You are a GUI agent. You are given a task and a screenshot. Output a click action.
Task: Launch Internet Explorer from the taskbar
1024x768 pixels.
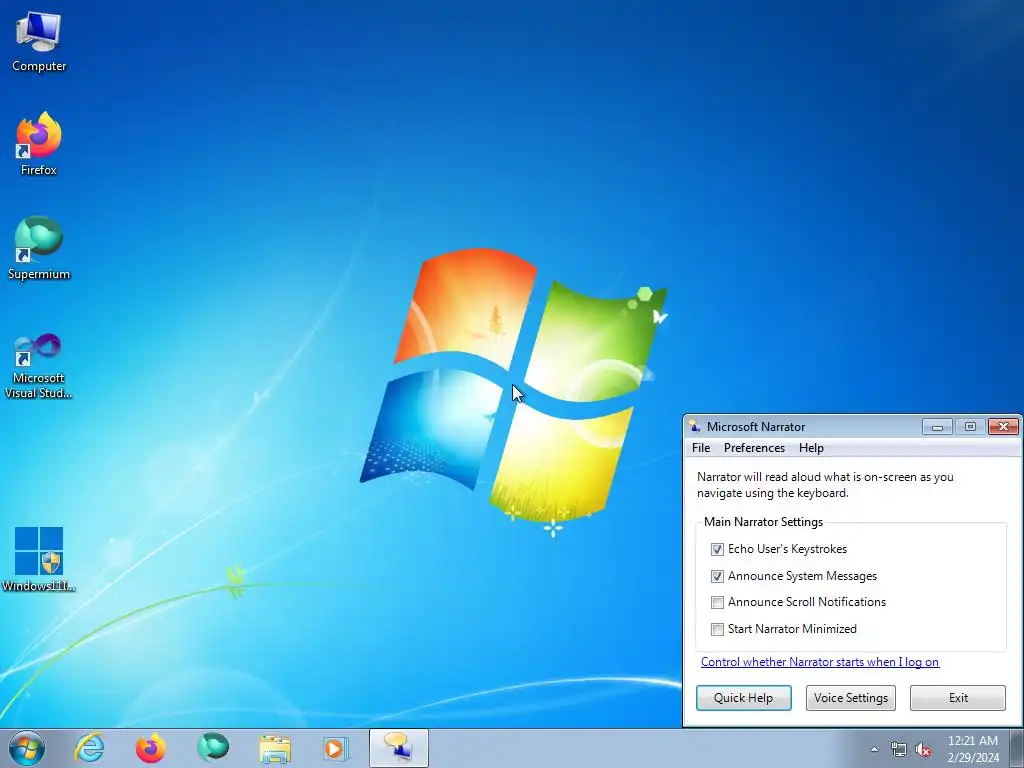pyautogui.click(x=89, y=748)
